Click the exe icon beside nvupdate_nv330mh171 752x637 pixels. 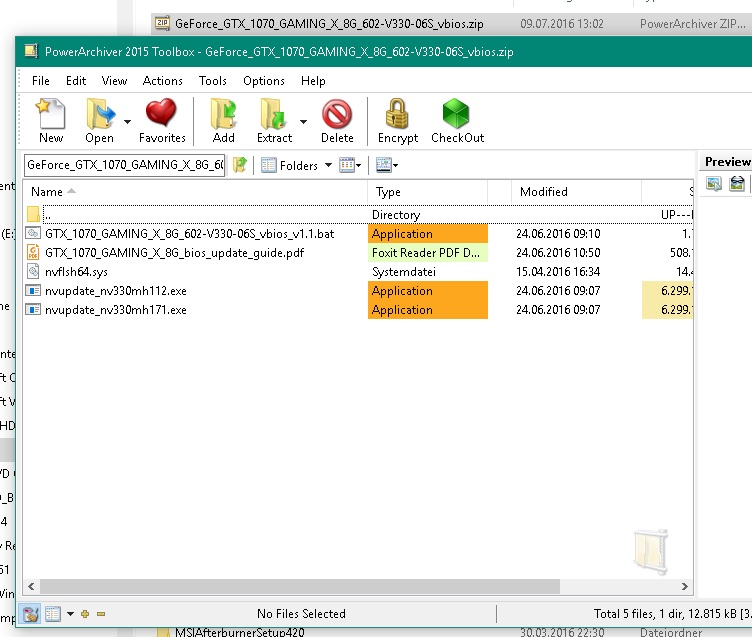33,310
